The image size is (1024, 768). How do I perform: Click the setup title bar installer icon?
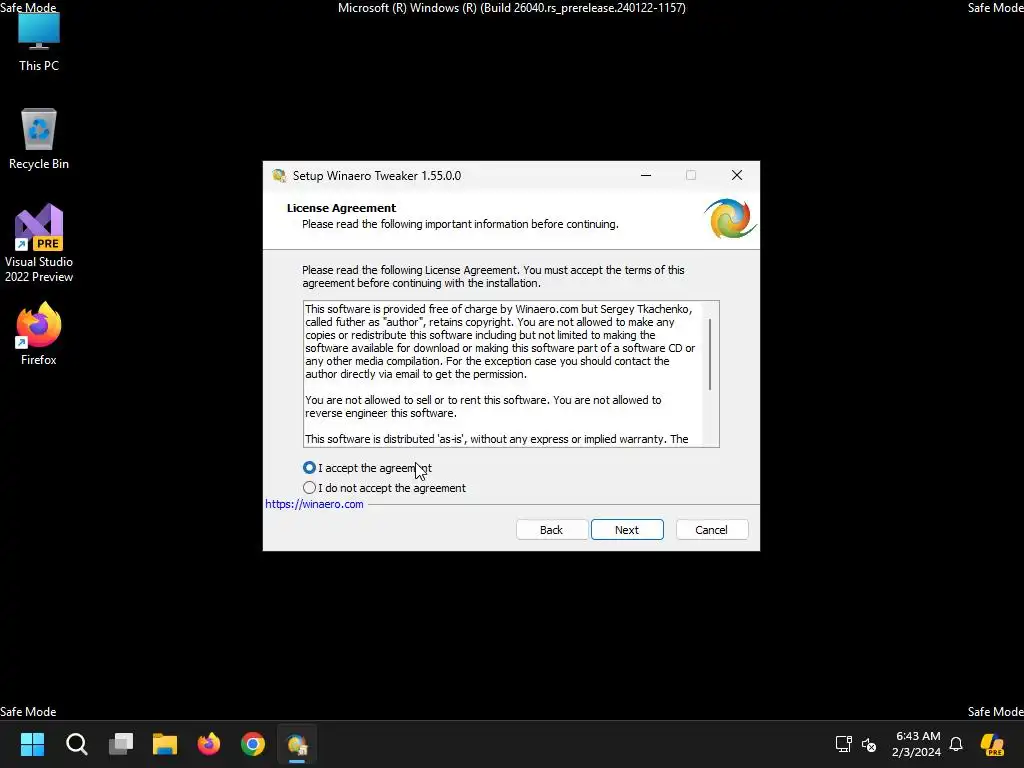pyautogui.click(x=280, y=176)
